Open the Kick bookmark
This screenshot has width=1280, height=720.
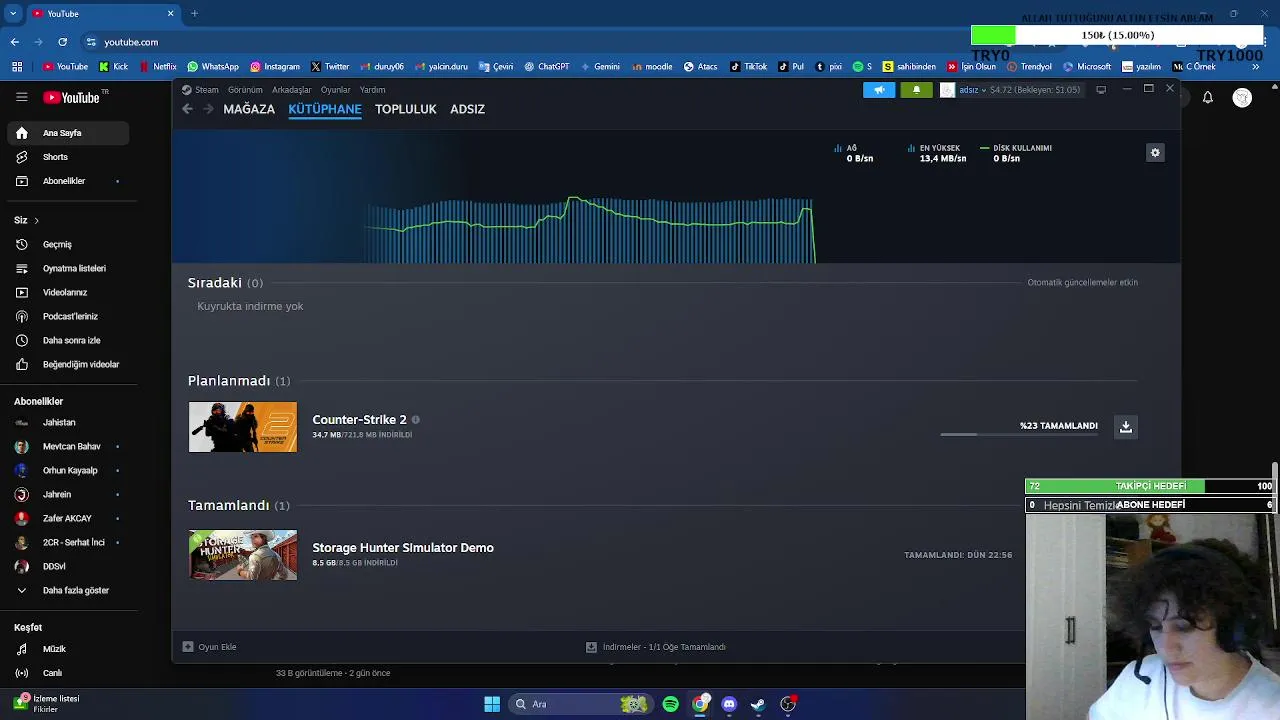pyautogui.click(x=114, y=67)
